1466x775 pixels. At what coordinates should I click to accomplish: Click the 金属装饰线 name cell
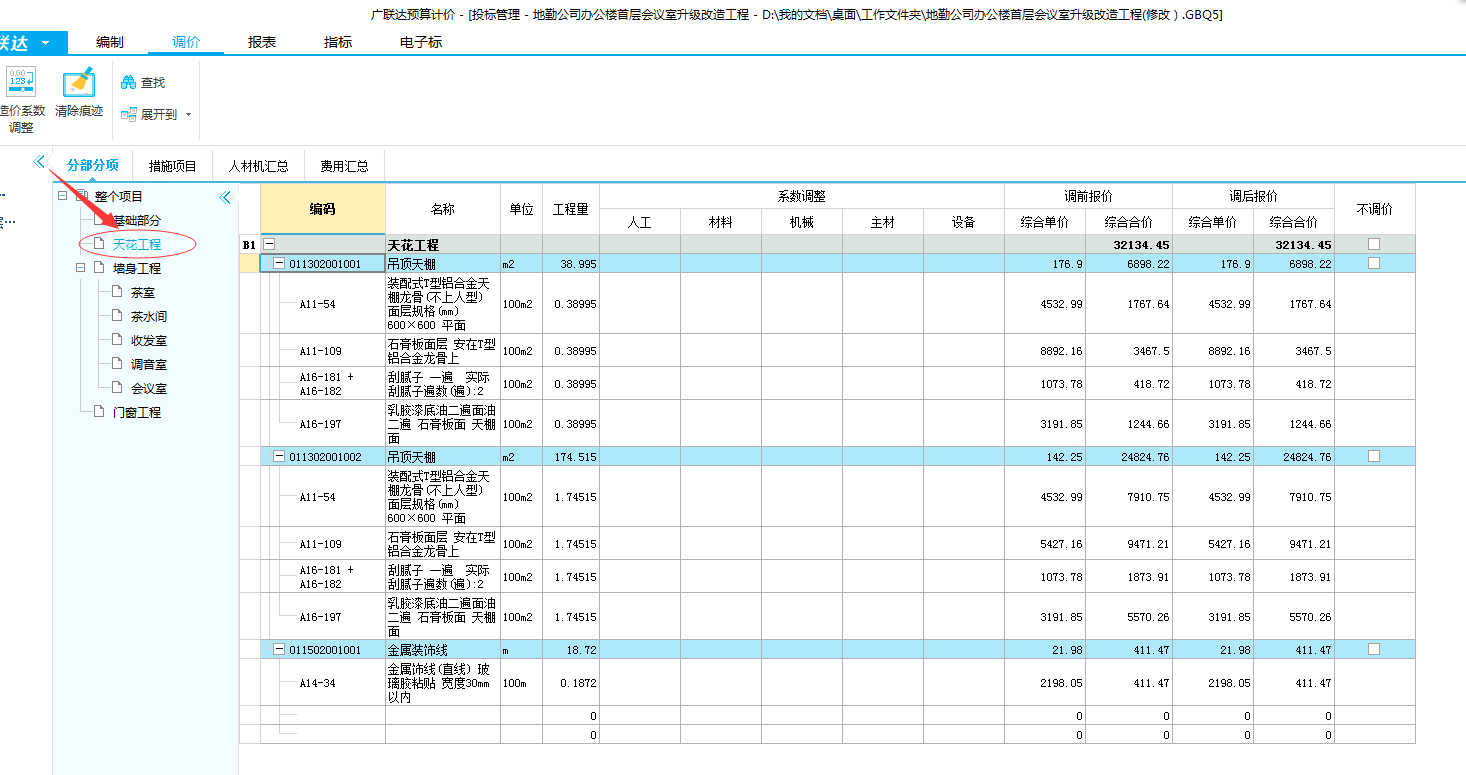[x=443, y=649]
